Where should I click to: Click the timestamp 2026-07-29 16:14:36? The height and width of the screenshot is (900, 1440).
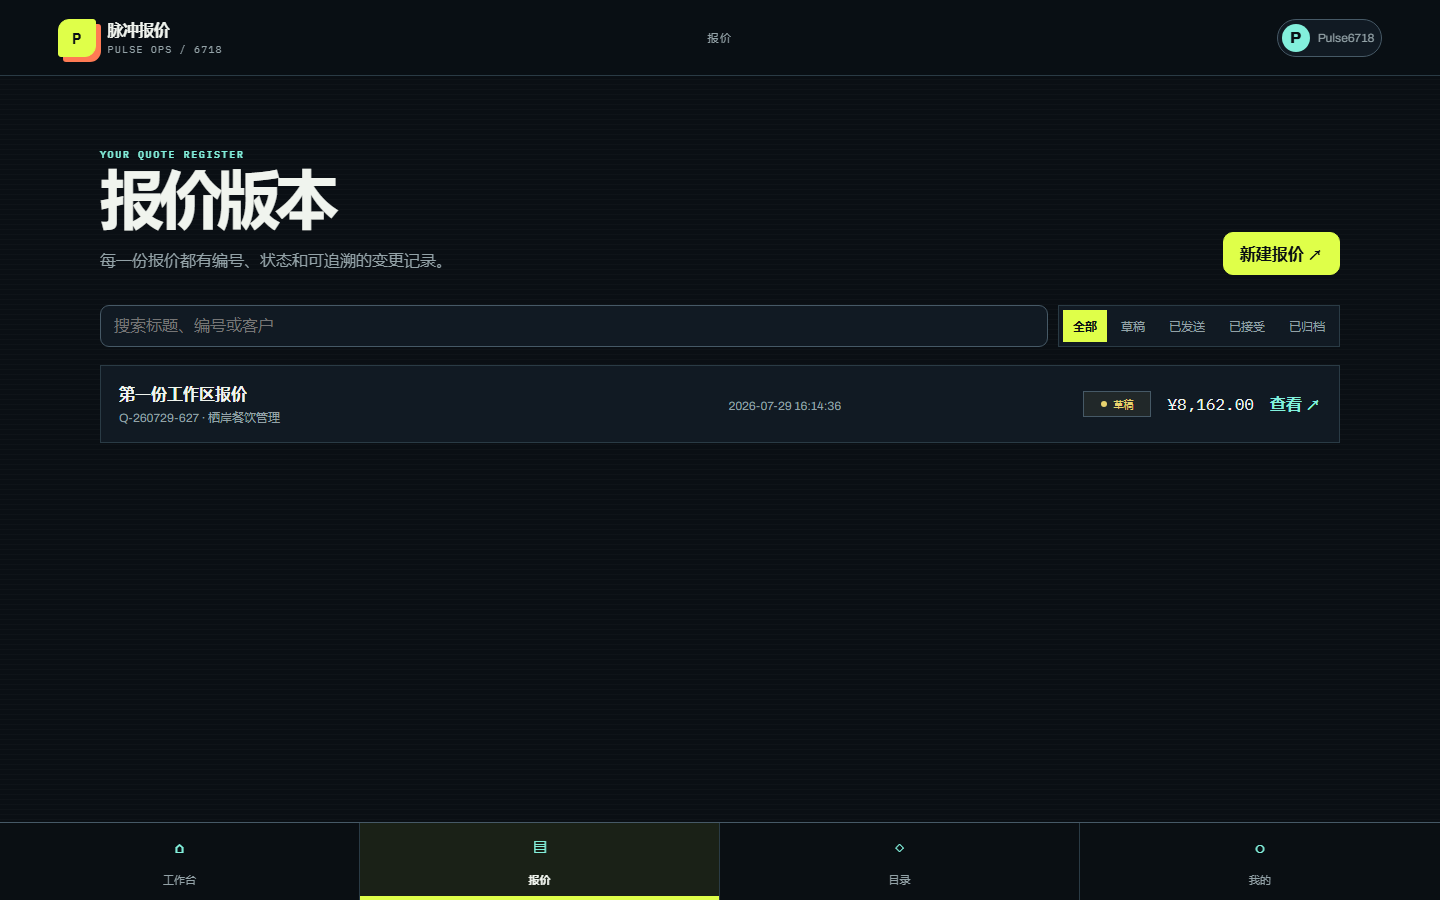point(785,406)
